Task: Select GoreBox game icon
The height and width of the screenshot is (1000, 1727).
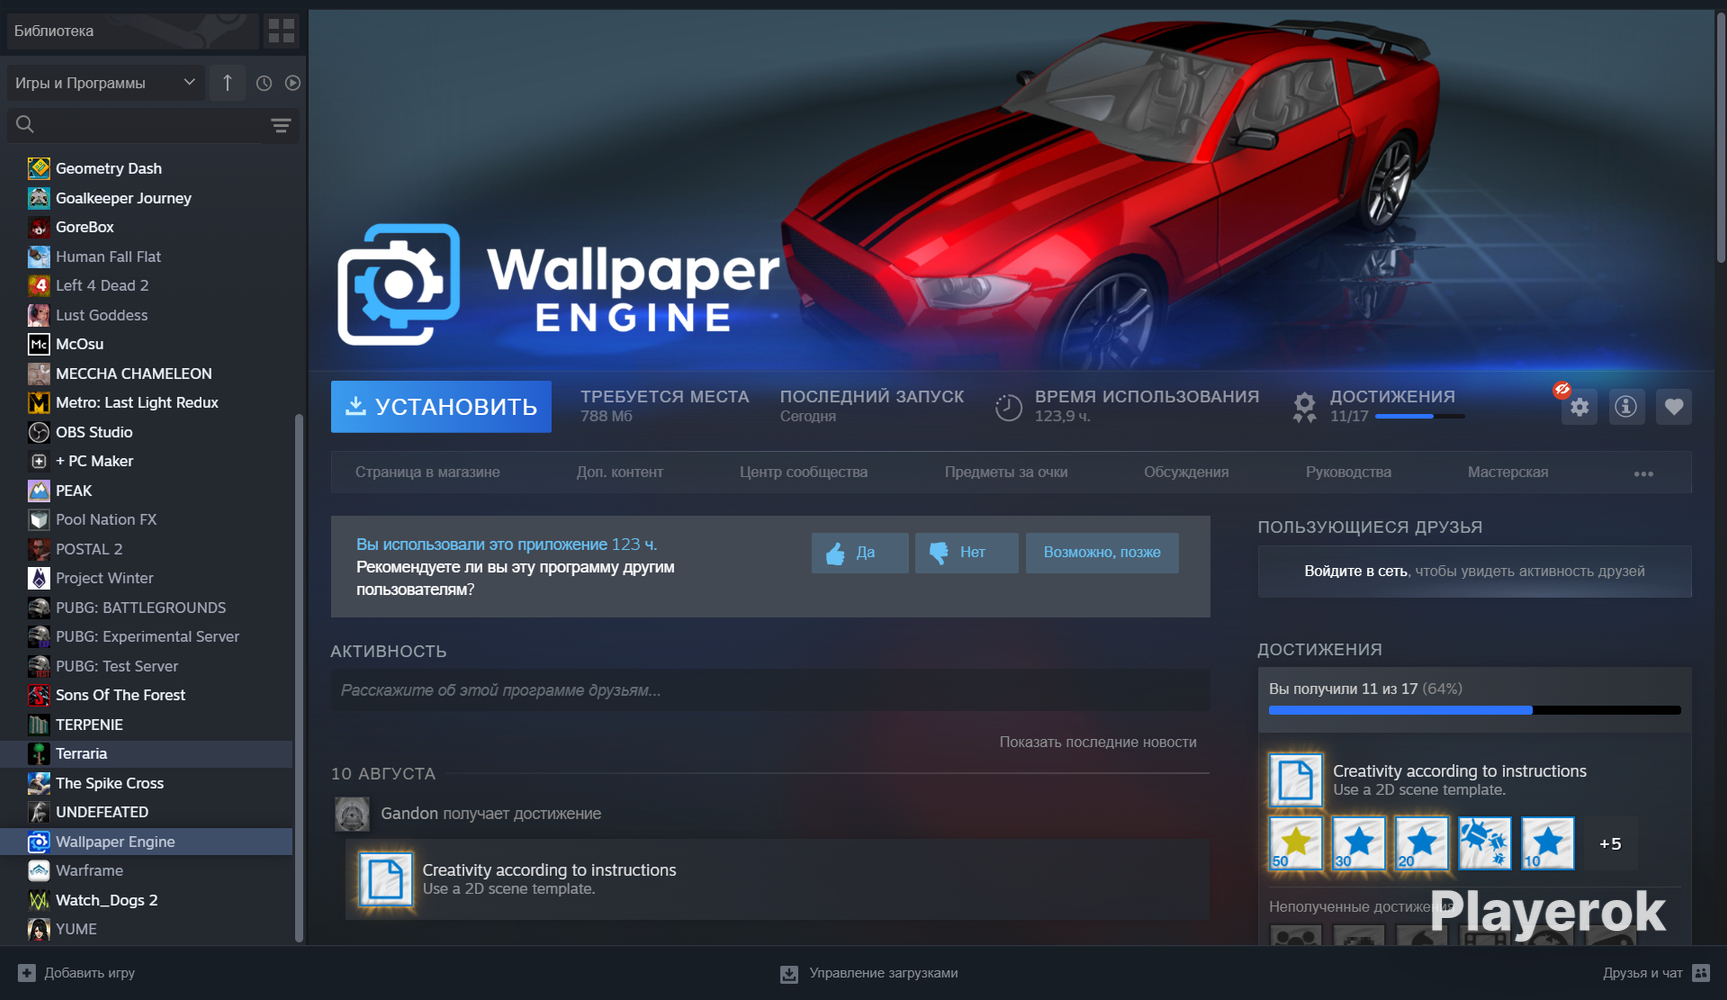Action: point(39,227)
